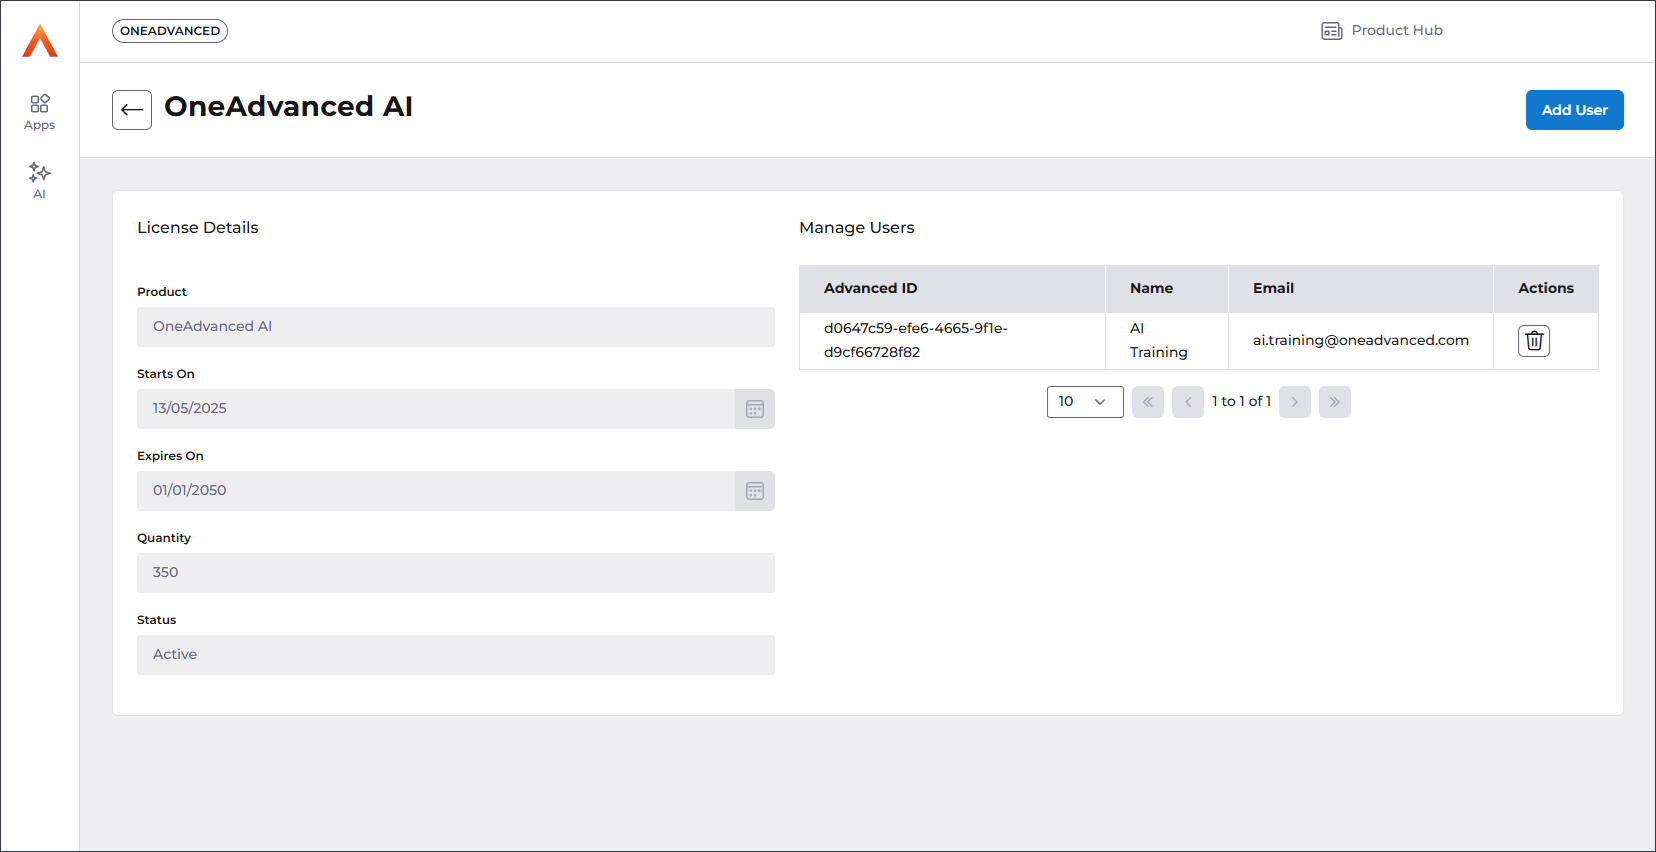The height and width of the screenshot is (852, 1656).
Task: Open the Starts On calendar picker
Action: pos(755,409)
